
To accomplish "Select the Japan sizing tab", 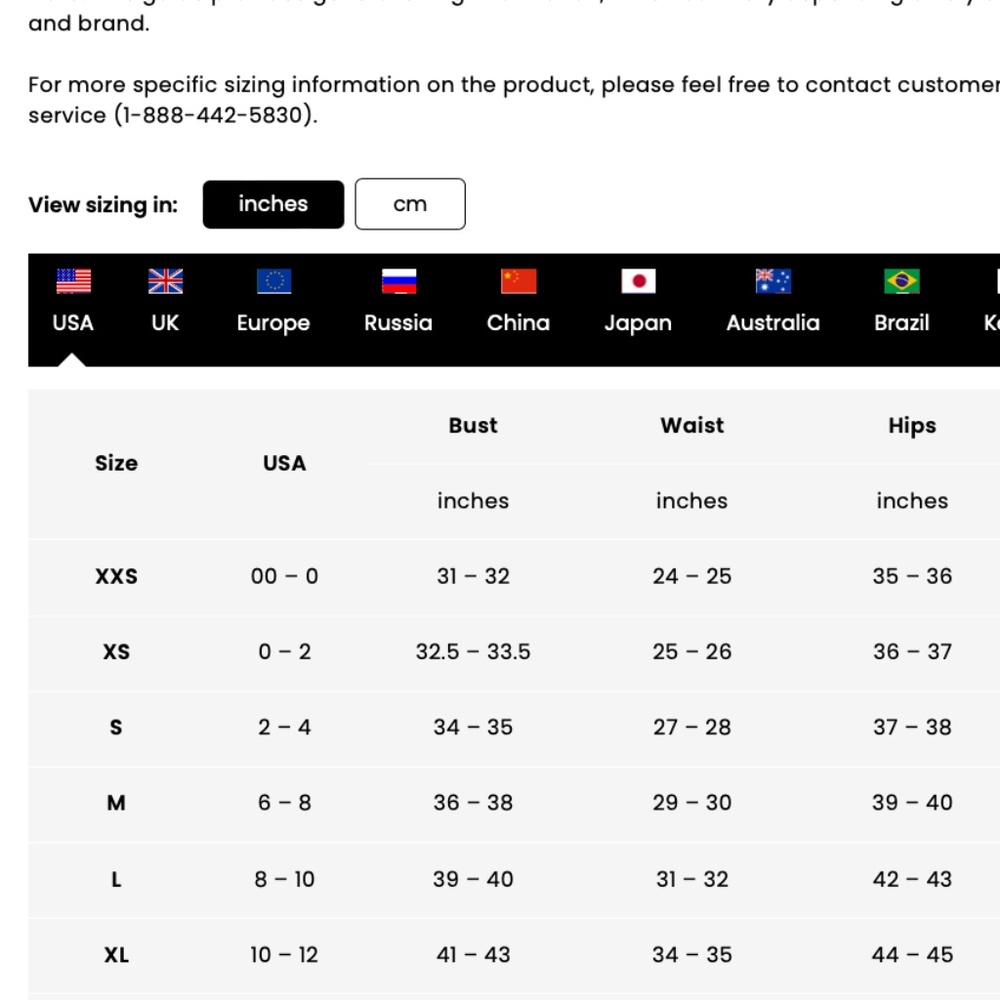I will pos(638,323).
